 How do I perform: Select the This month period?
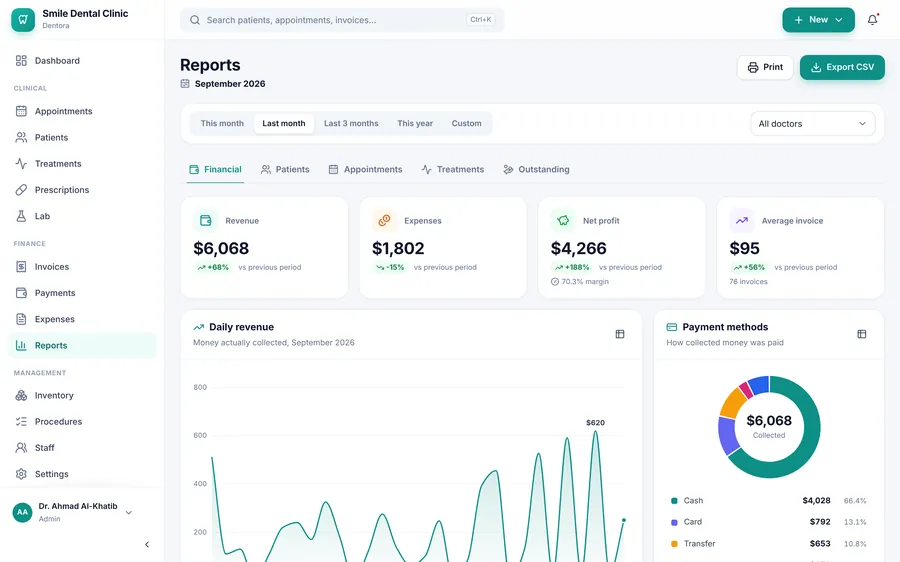pos(222,123)
